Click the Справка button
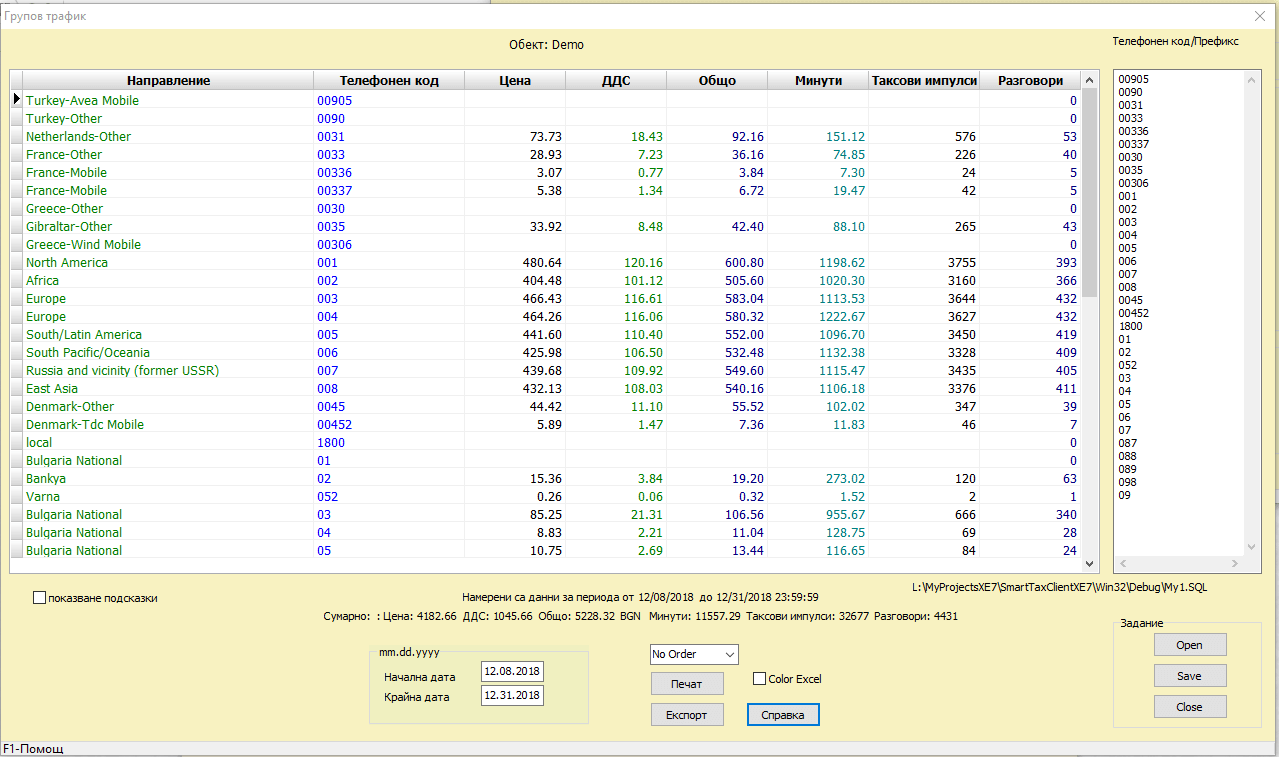1279x757 pixels. point(783,715)
